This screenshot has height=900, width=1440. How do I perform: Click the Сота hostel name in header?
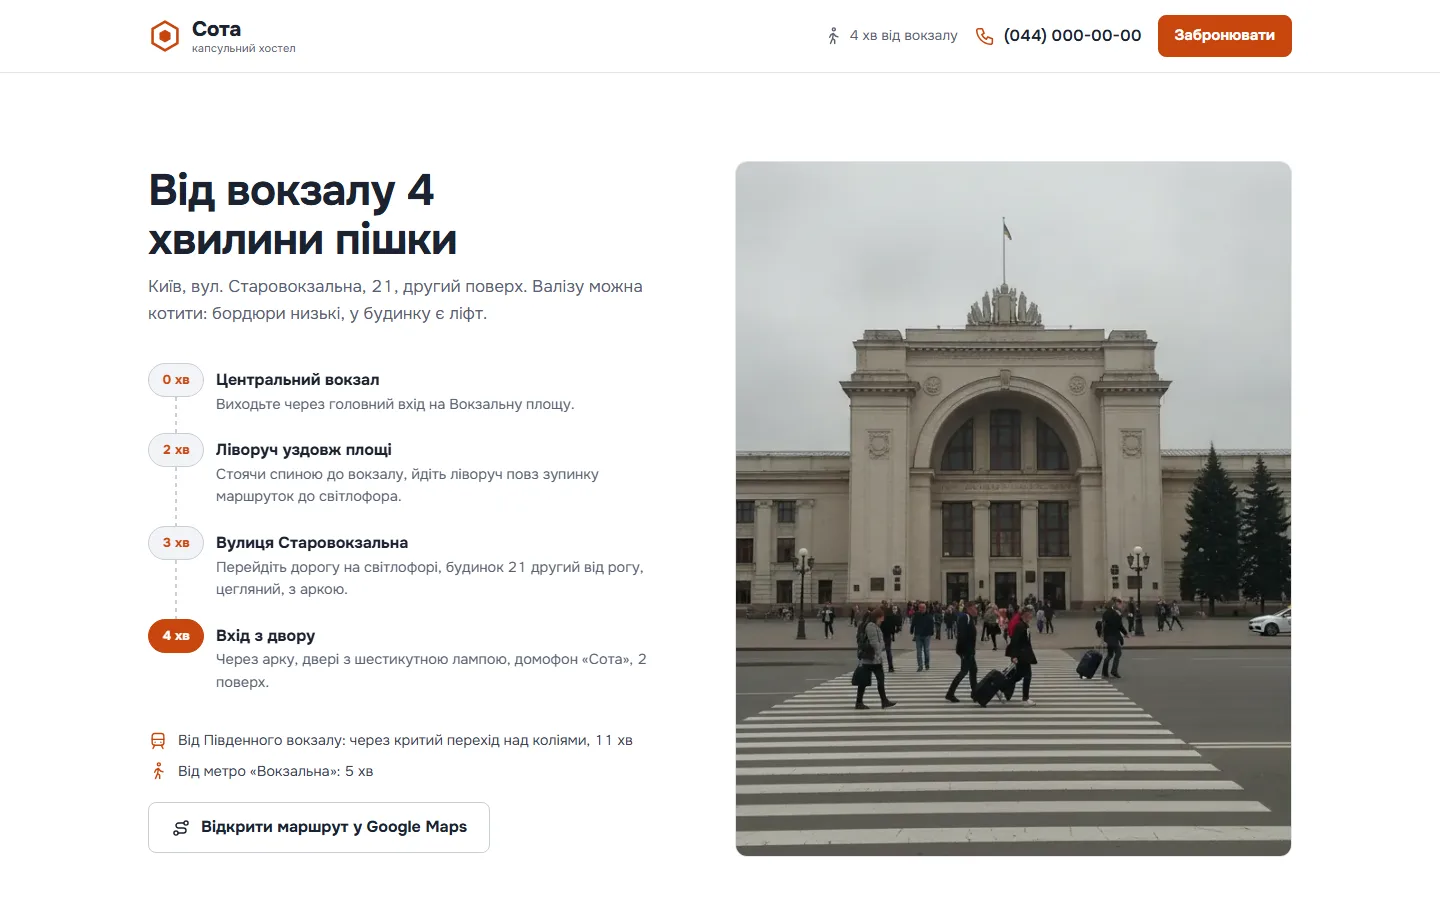(217, 29)
